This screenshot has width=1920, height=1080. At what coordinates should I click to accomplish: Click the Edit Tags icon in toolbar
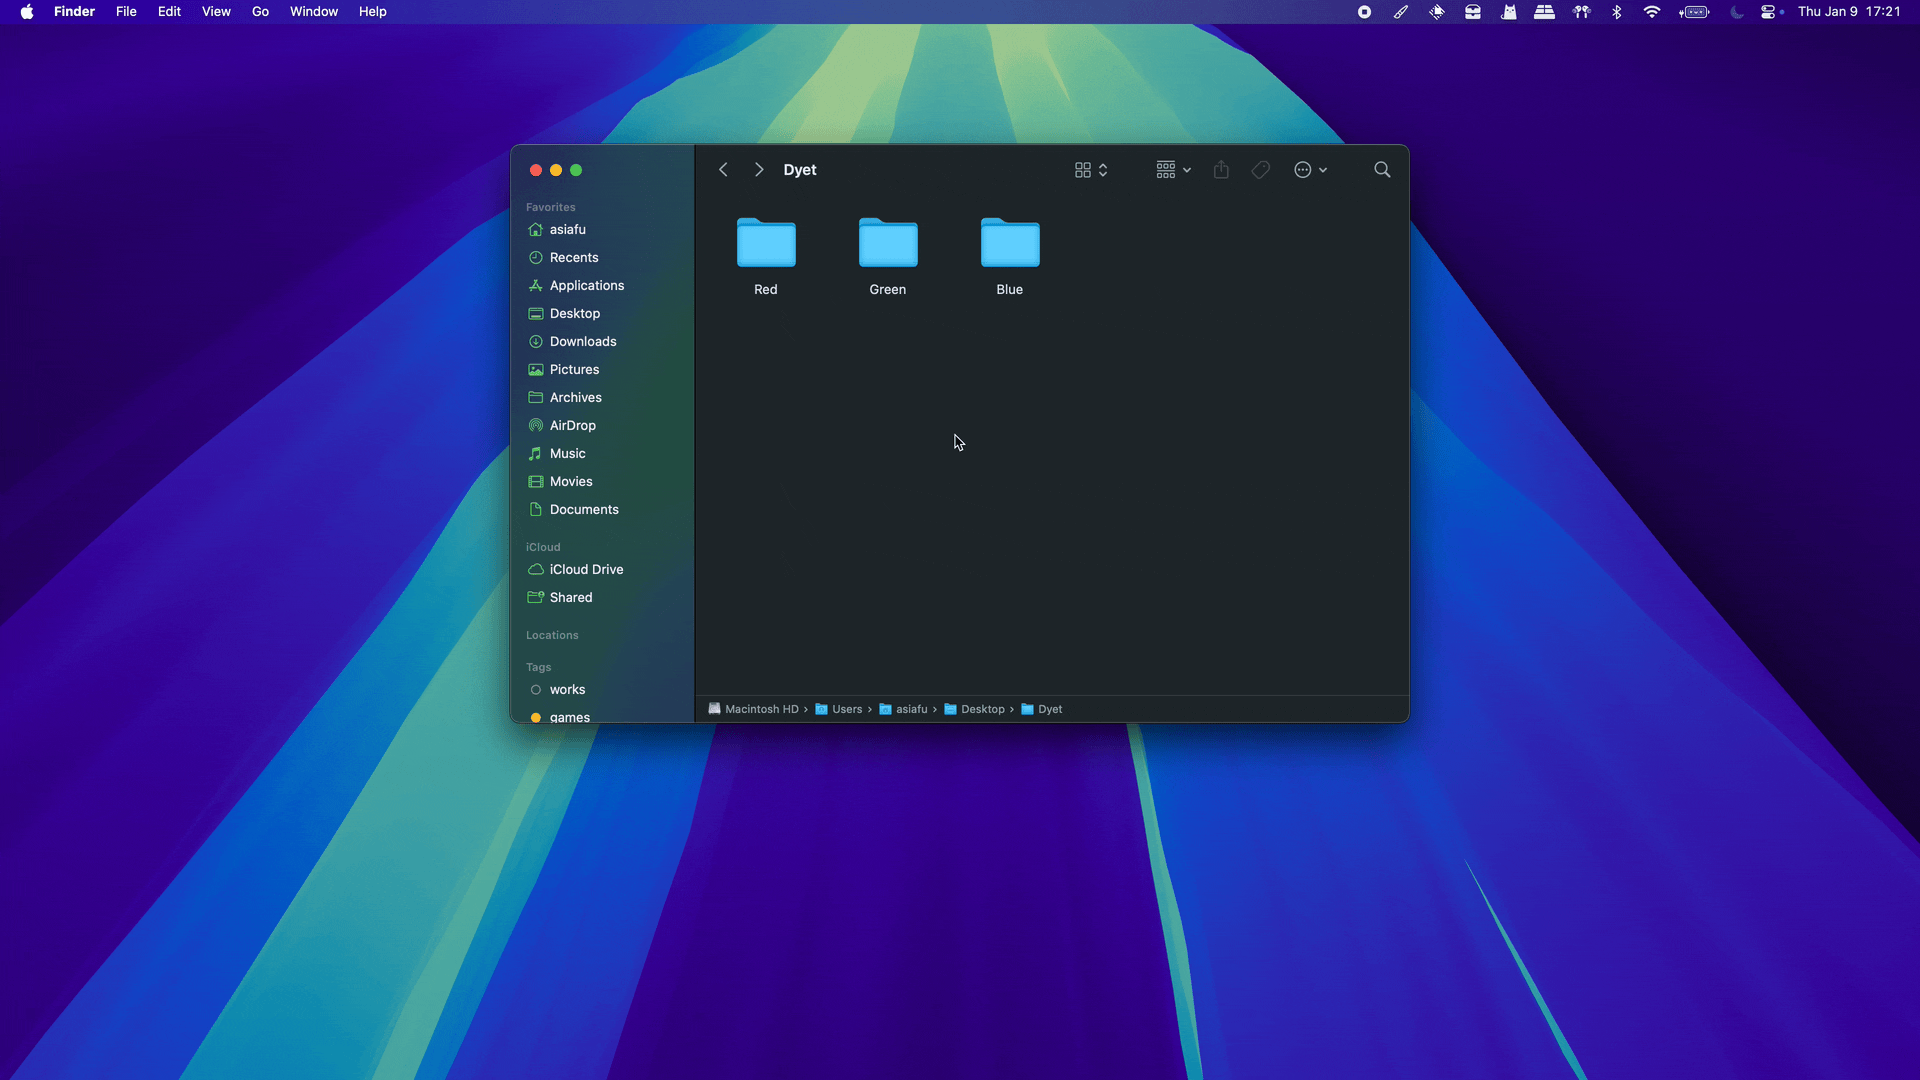(x=1261, y=170)
